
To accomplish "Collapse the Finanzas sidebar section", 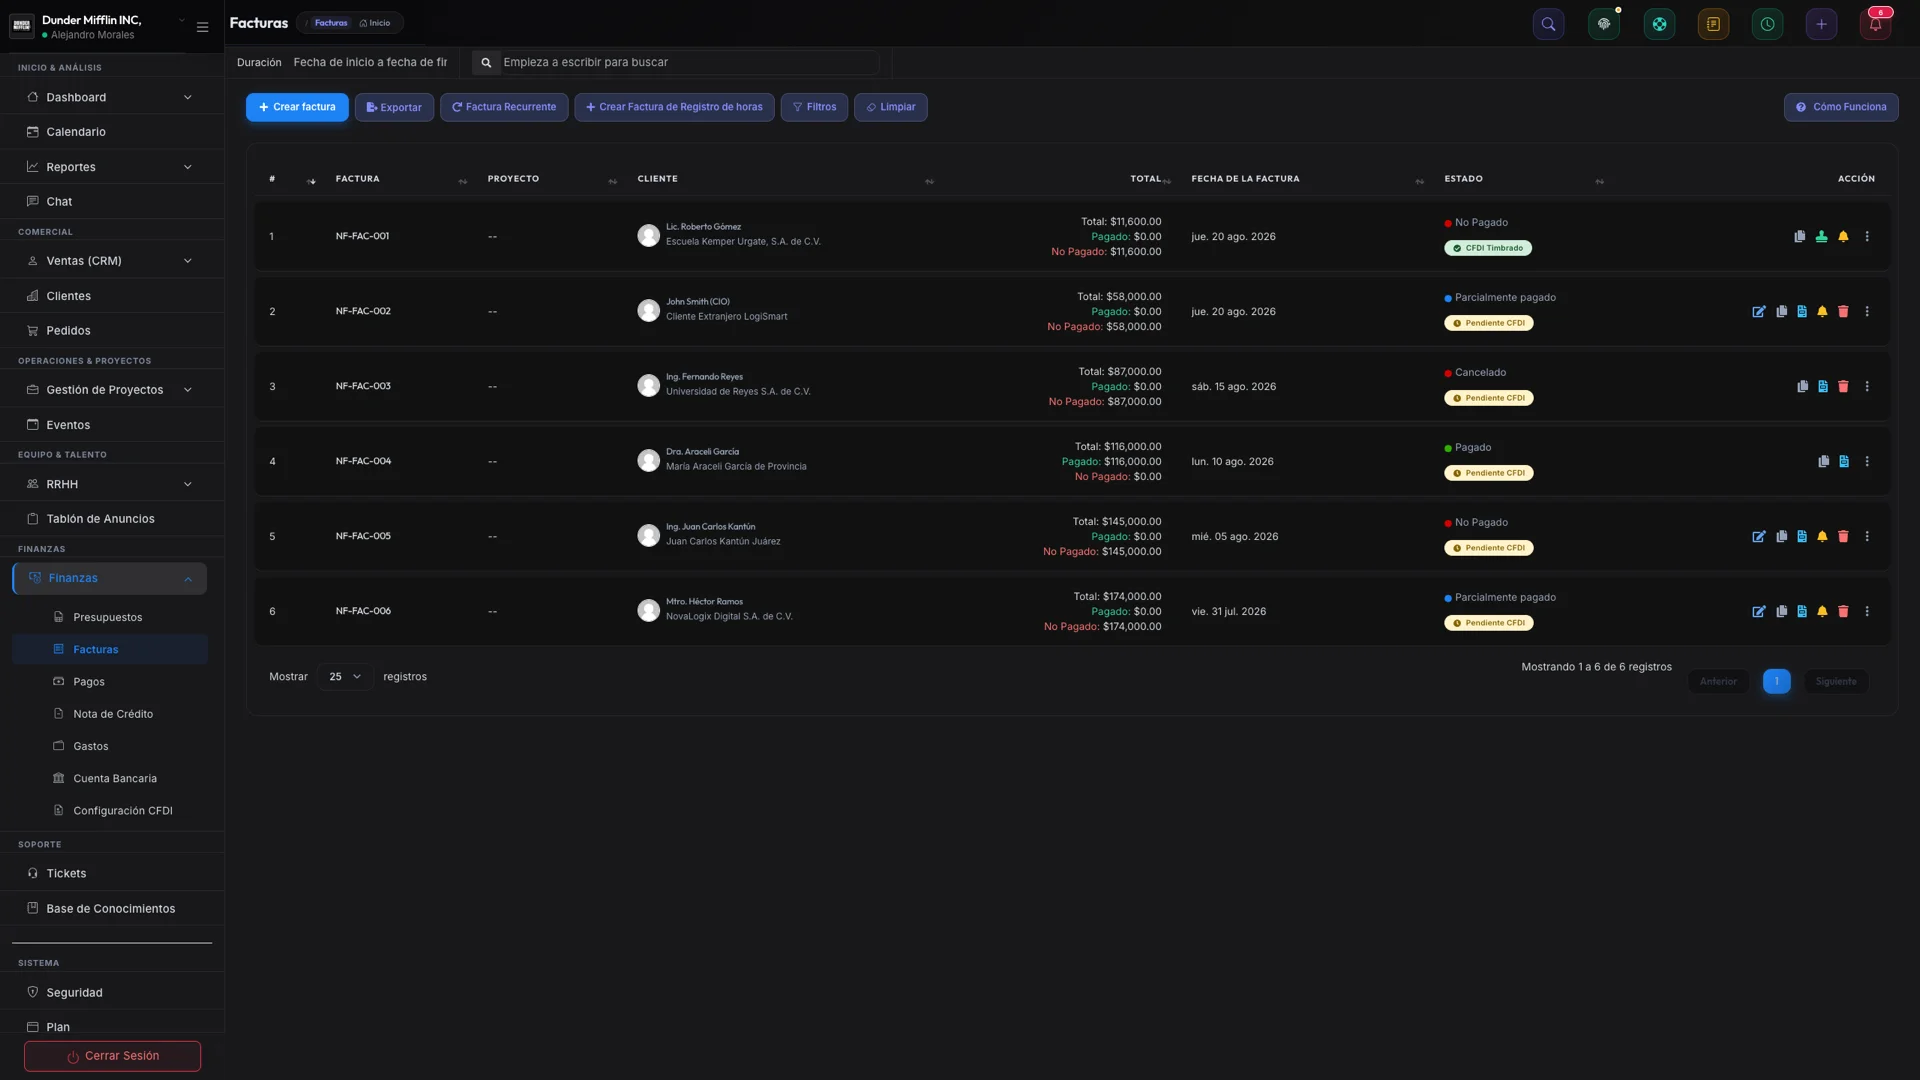I will tap(110, 579).
